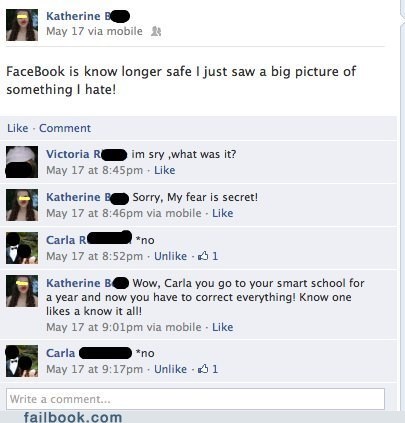Like the main post

tap(18, 128)
